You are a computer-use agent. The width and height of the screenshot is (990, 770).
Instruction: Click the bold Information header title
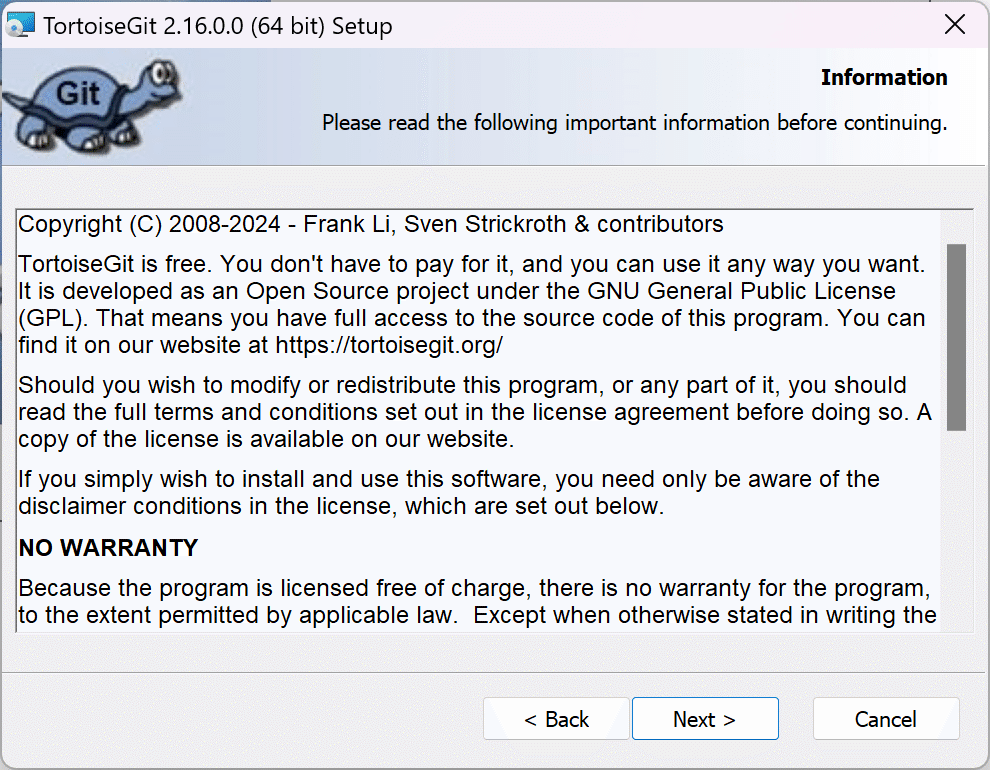point(884,78)
